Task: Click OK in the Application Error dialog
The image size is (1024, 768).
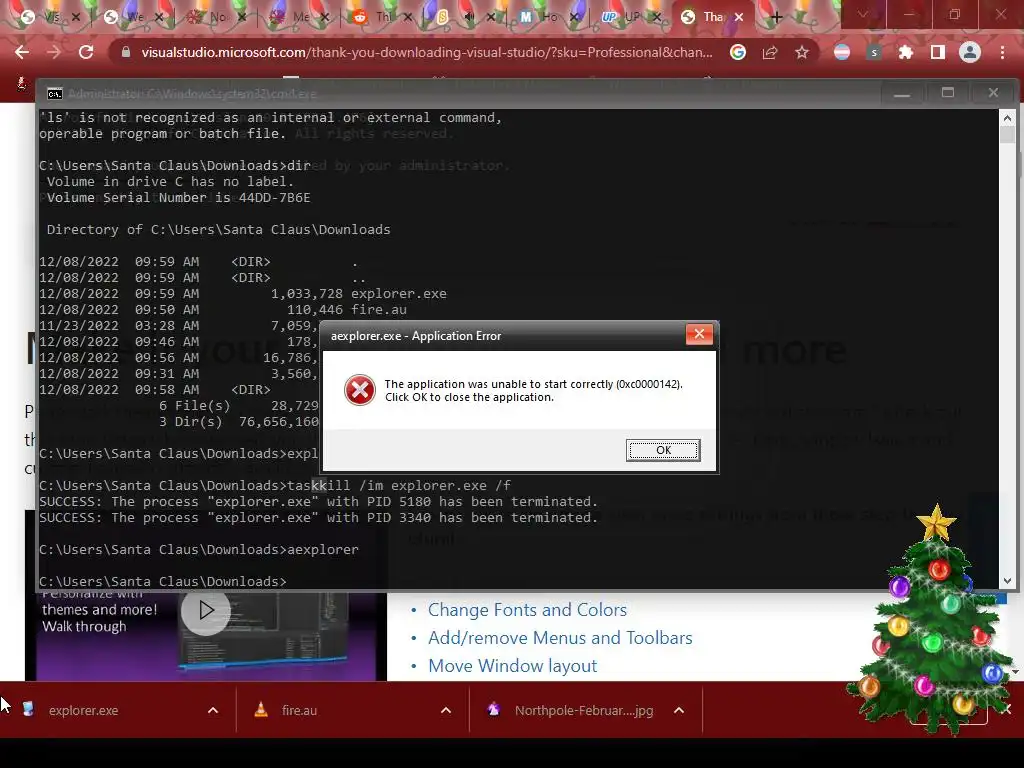Action: (663, 450)
